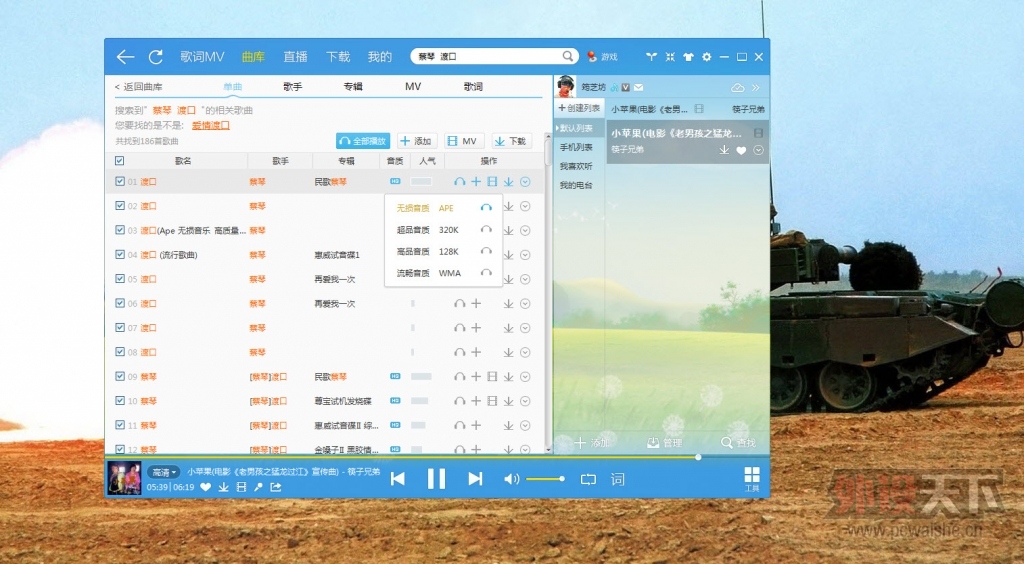
Task: Open settings gear in title bar
Action: [x=707, y=57]
